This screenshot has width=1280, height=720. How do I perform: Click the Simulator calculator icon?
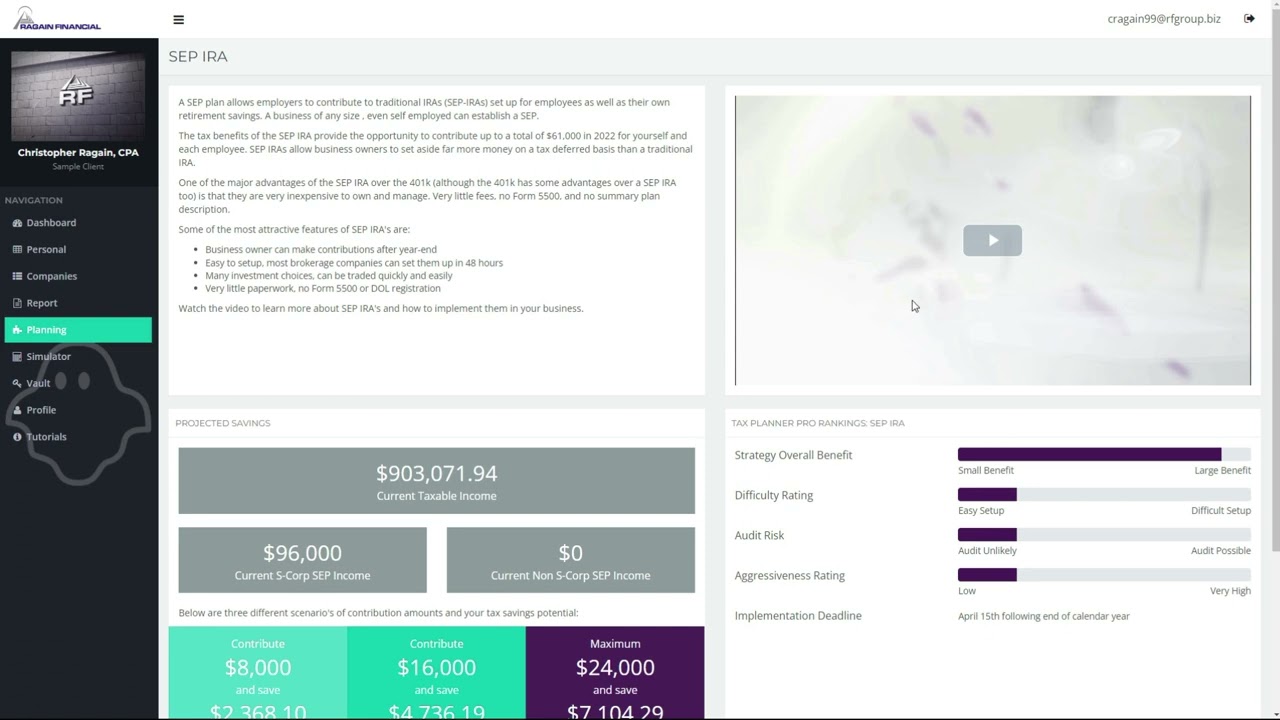tap(17, 357)
